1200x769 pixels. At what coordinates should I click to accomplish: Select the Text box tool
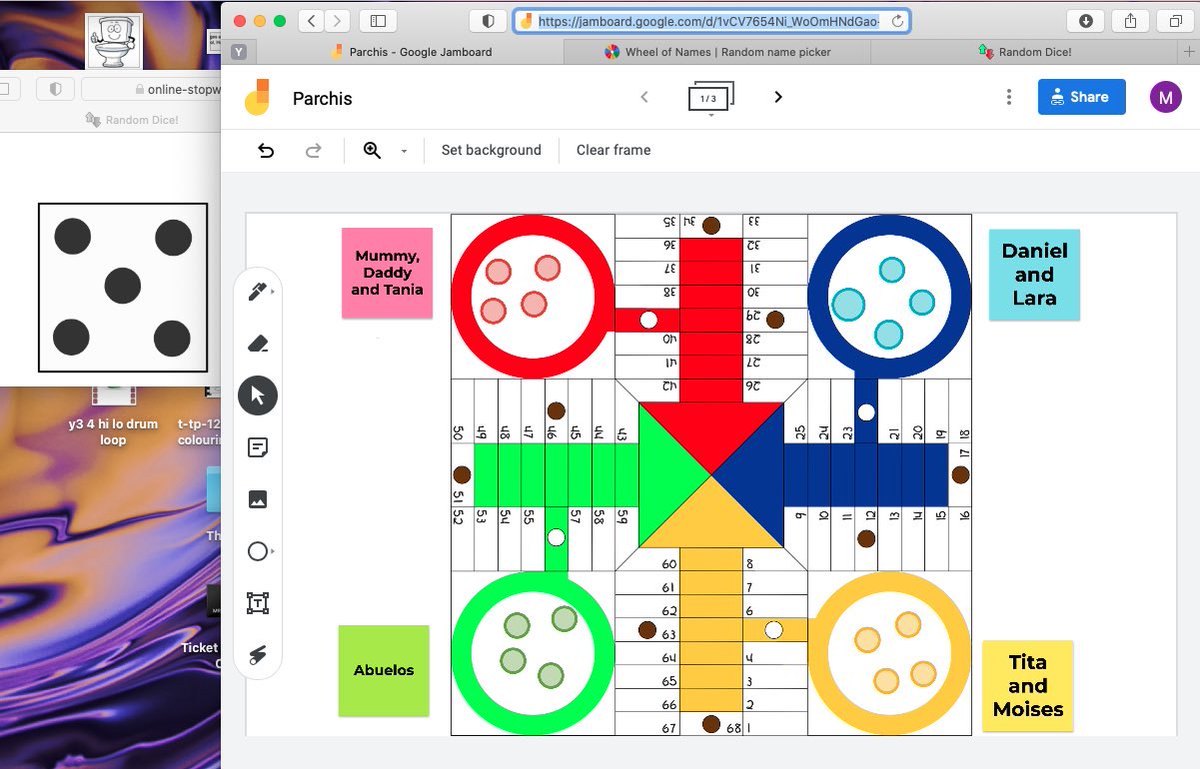pyautogui.click(x=258, y=603)
